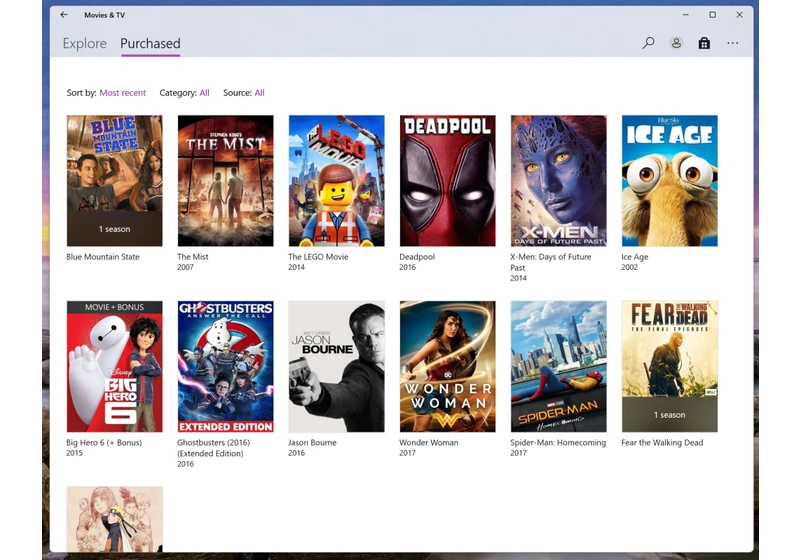The width and height of the screenshot is (800, 560).
Task: Open Fear the Walking Dead poster
Action: click(669, 366)
